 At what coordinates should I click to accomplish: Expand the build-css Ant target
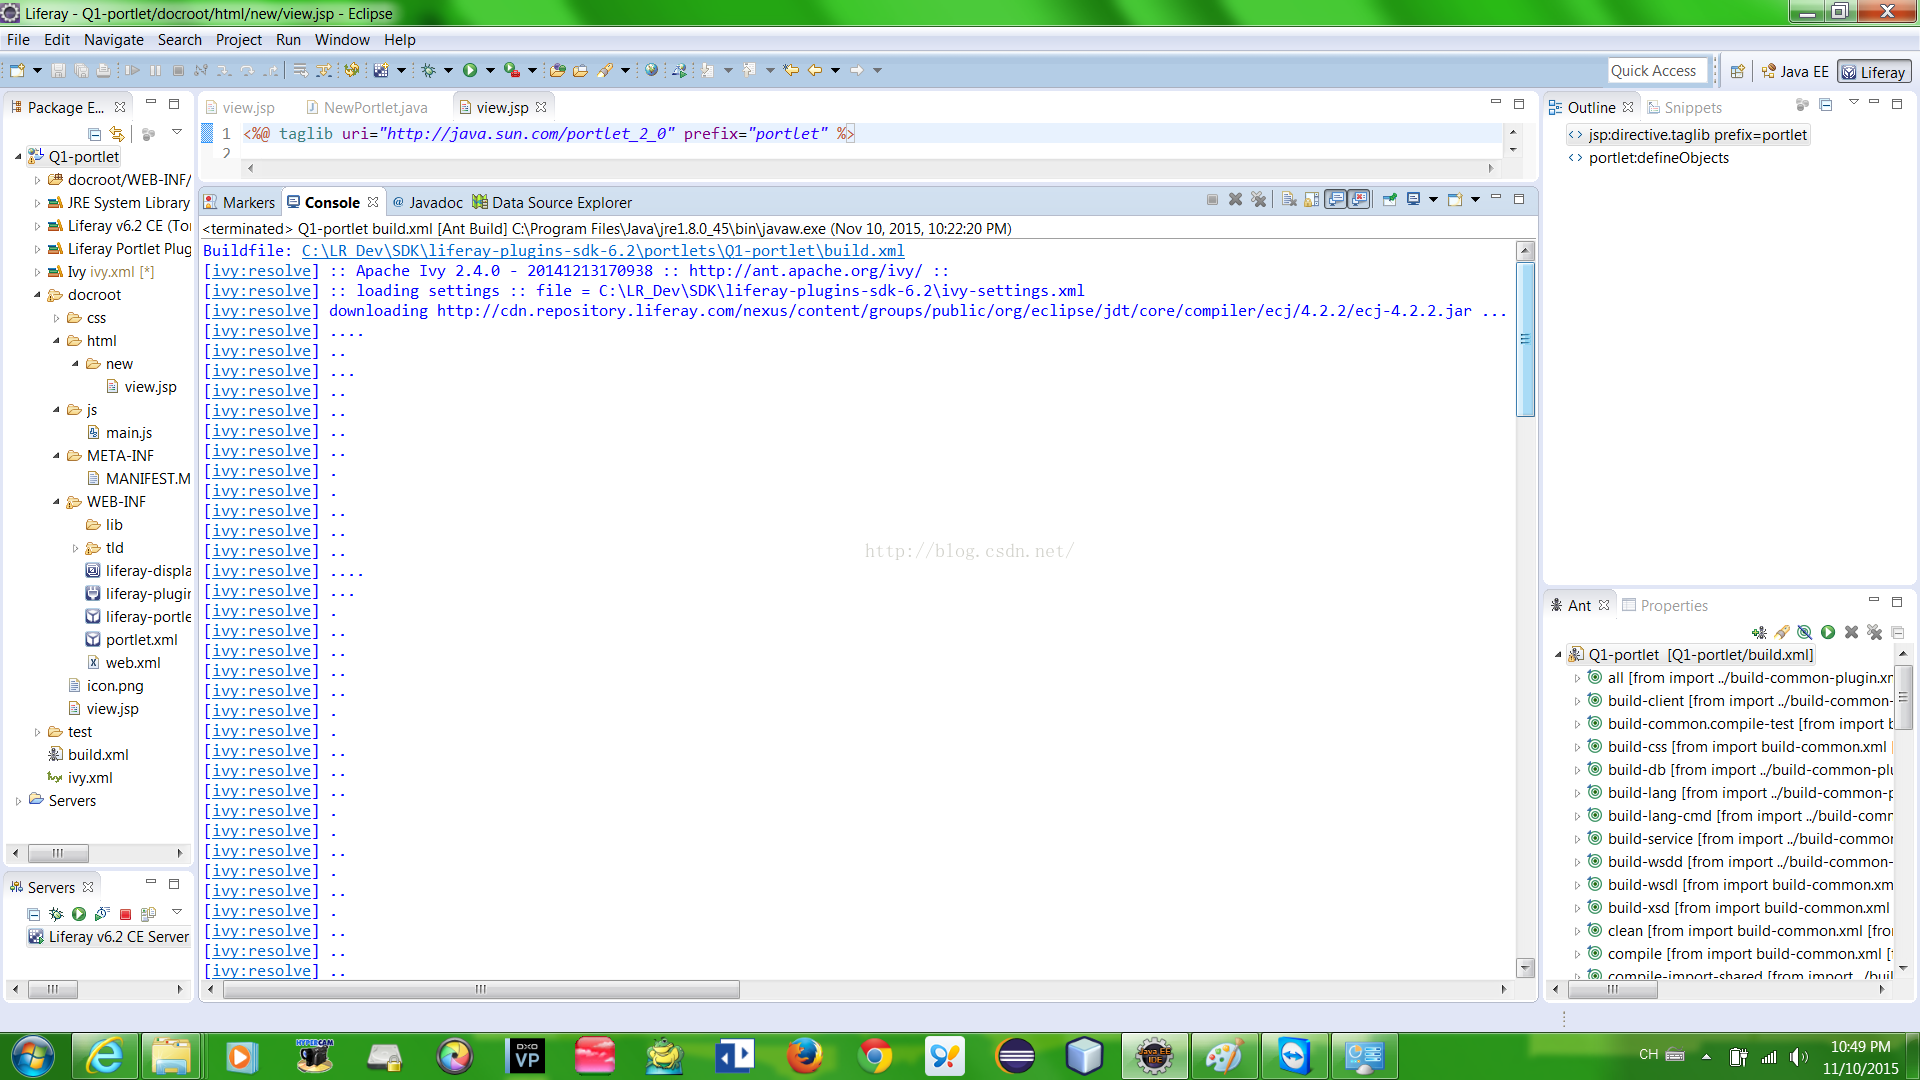[x=1578, y=747]
